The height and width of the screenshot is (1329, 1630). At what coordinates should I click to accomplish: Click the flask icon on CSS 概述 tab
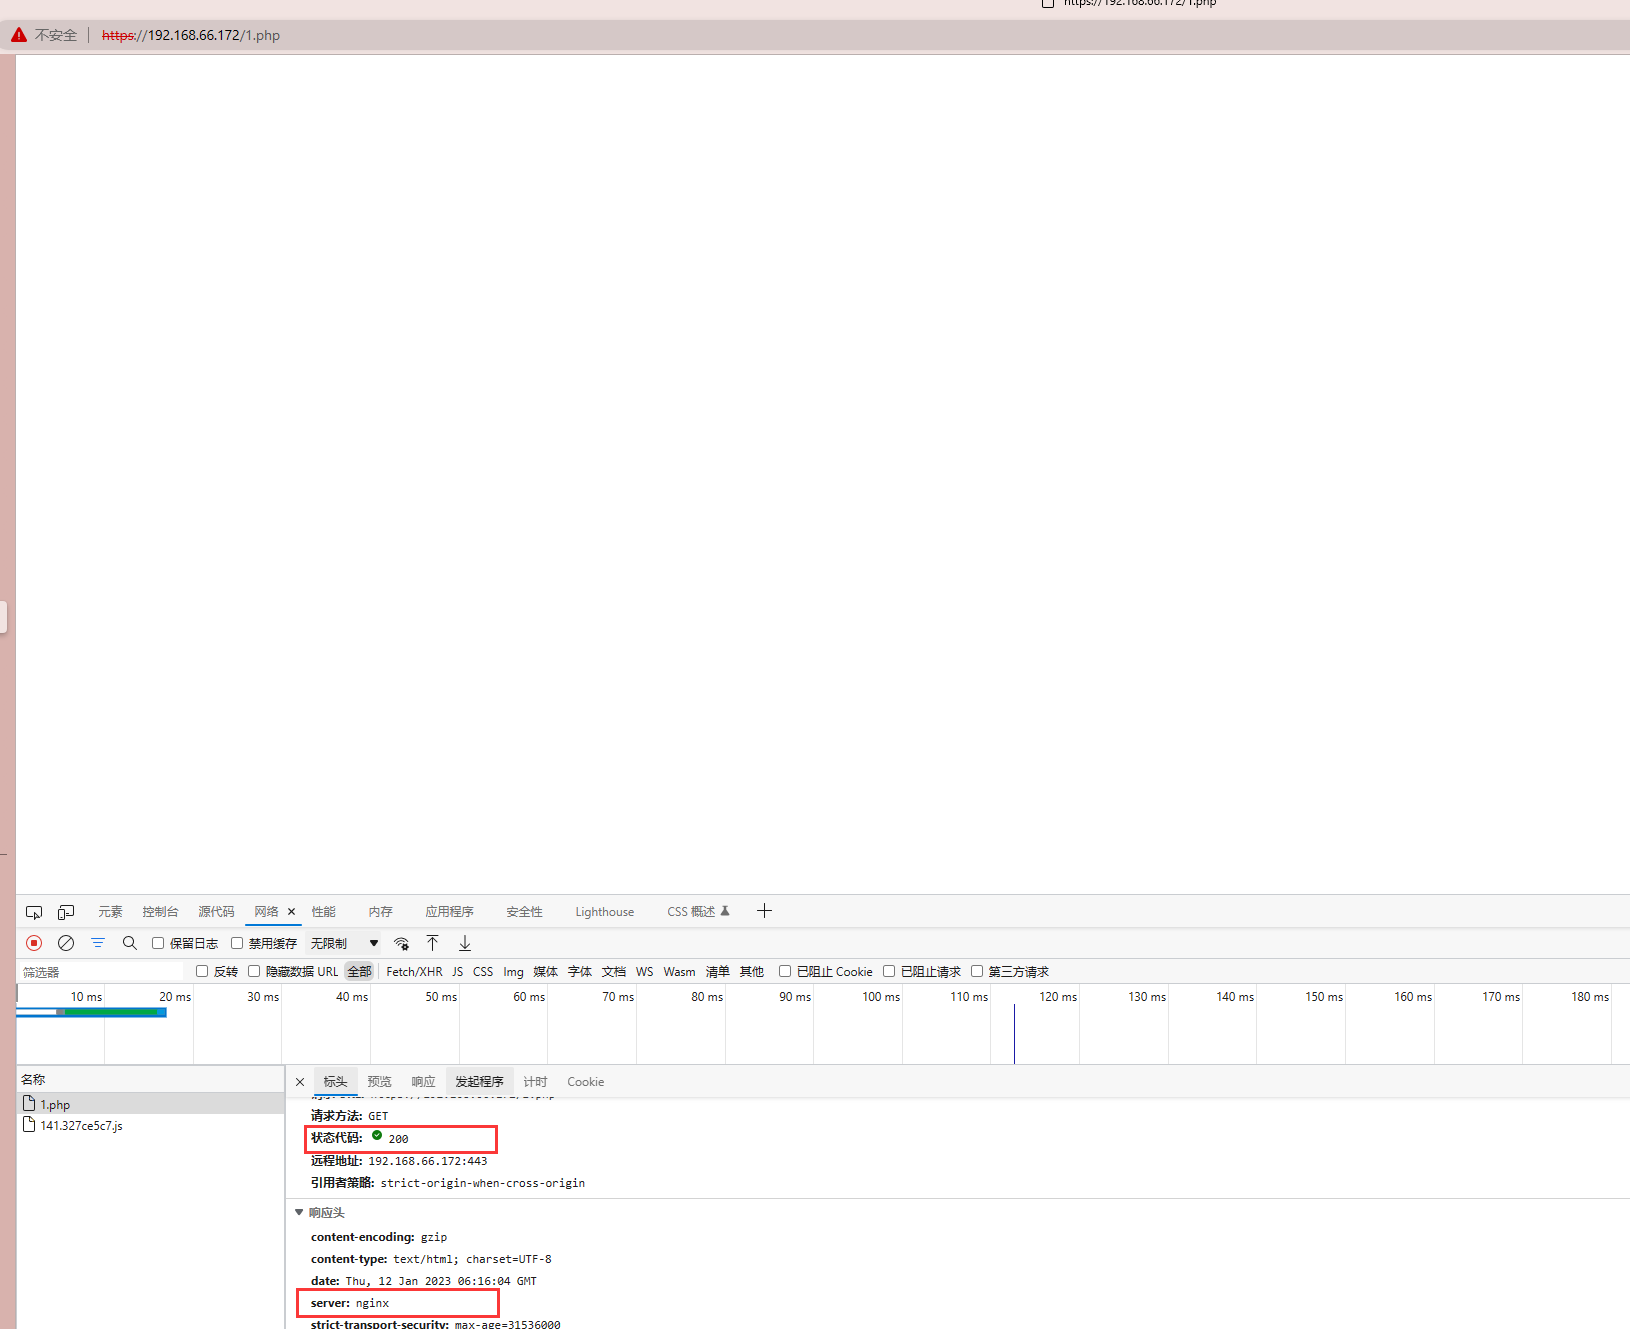(x=725, y=911)
